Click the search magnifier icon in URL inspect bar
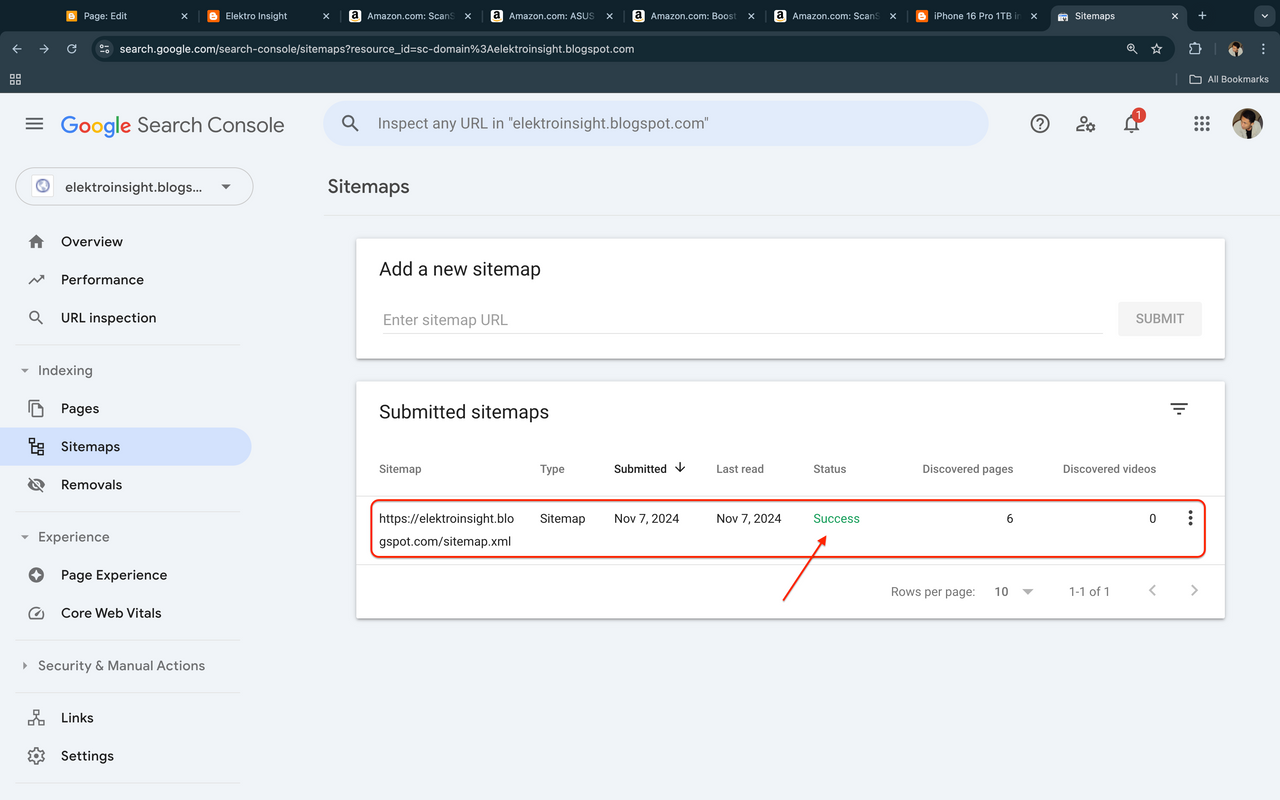 pyautogui.click(x=350, y=123)
